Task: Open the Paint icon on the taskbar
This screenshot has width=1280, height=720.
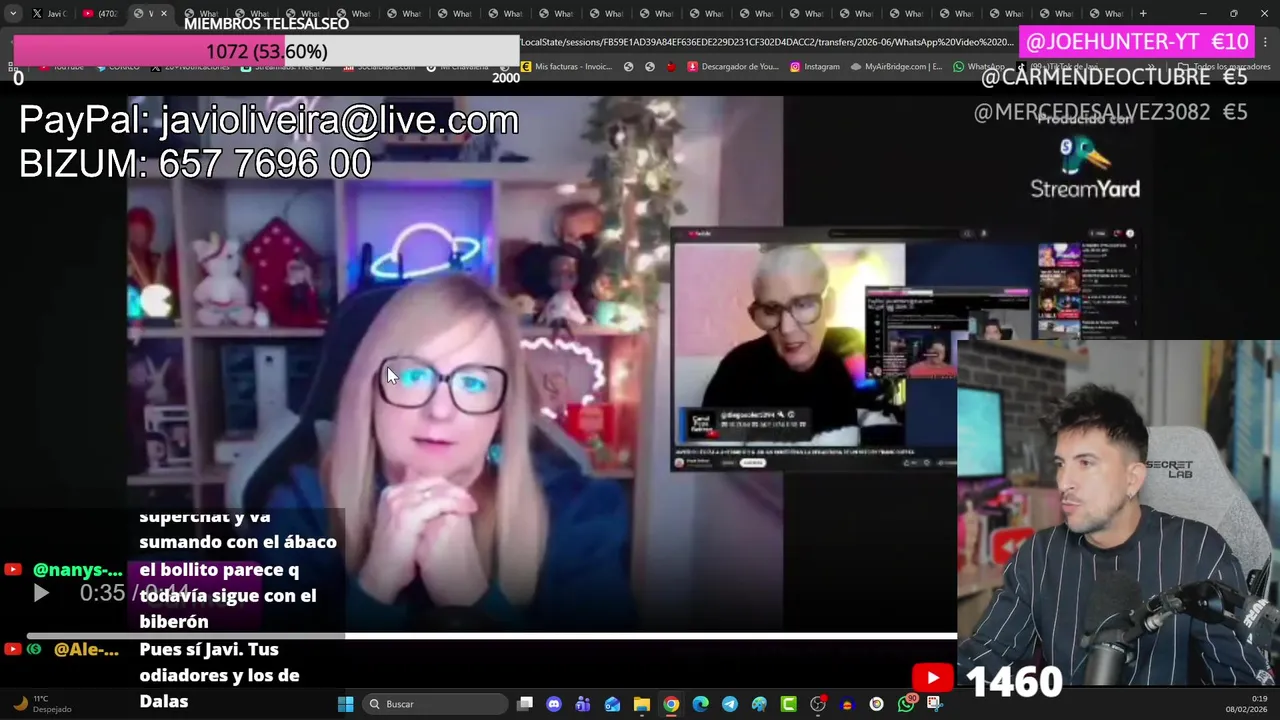Action: click(759, 704)
